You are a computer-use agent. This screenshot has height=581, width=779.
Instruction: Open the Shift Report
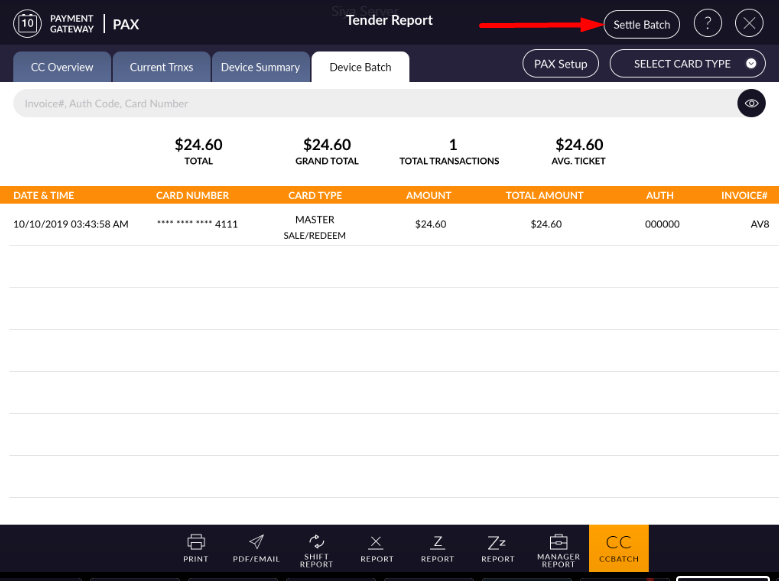point(316,549)
